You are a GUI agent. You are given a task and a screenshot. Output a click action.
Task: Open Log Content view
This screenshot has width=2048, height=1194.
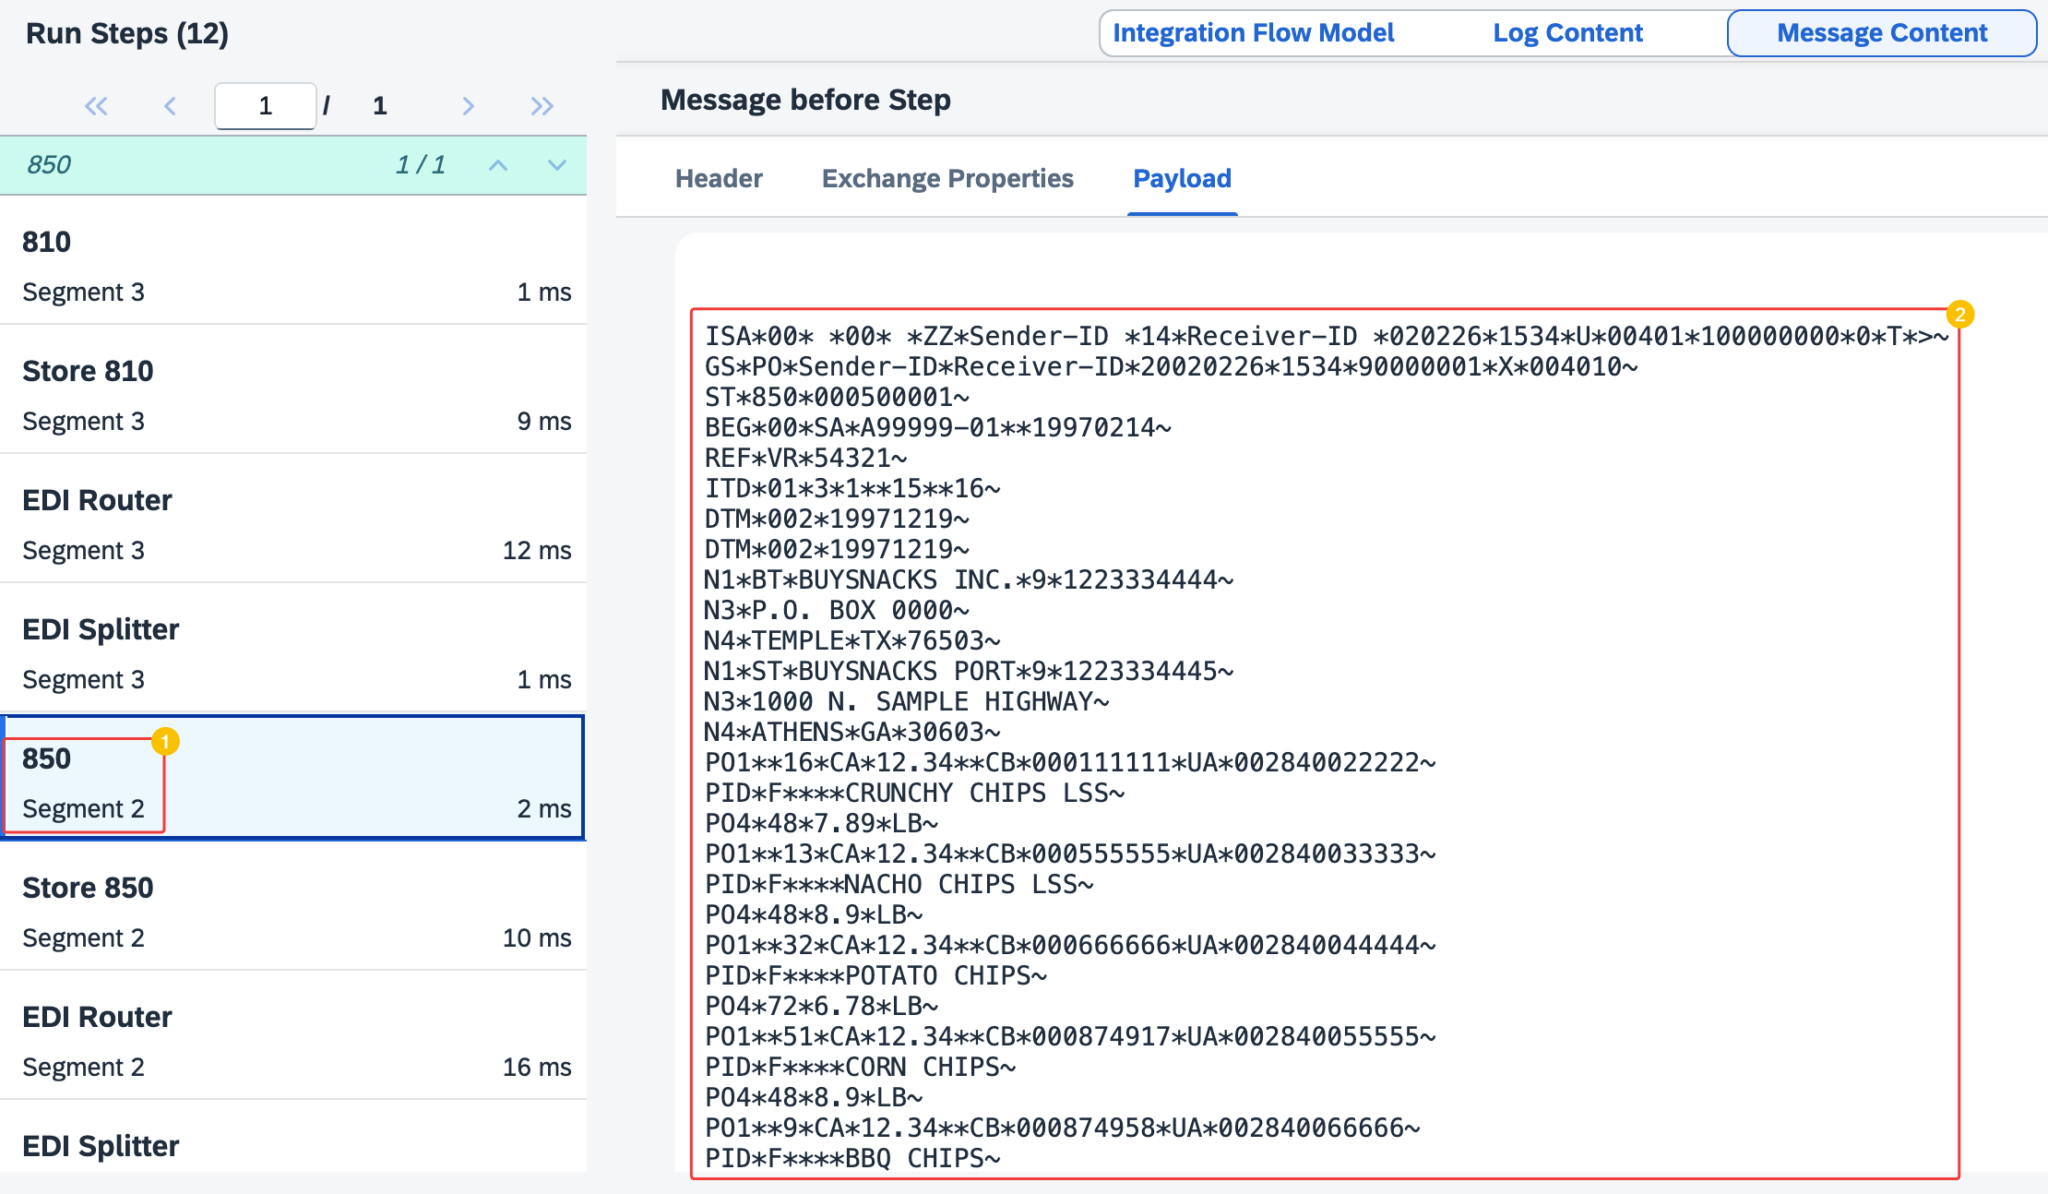[1567, 32]
